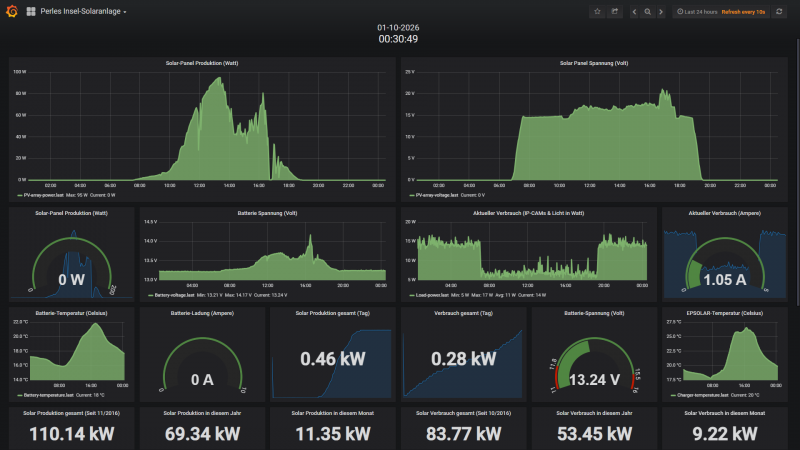Zoom out time range magnifier

point(647,11)
